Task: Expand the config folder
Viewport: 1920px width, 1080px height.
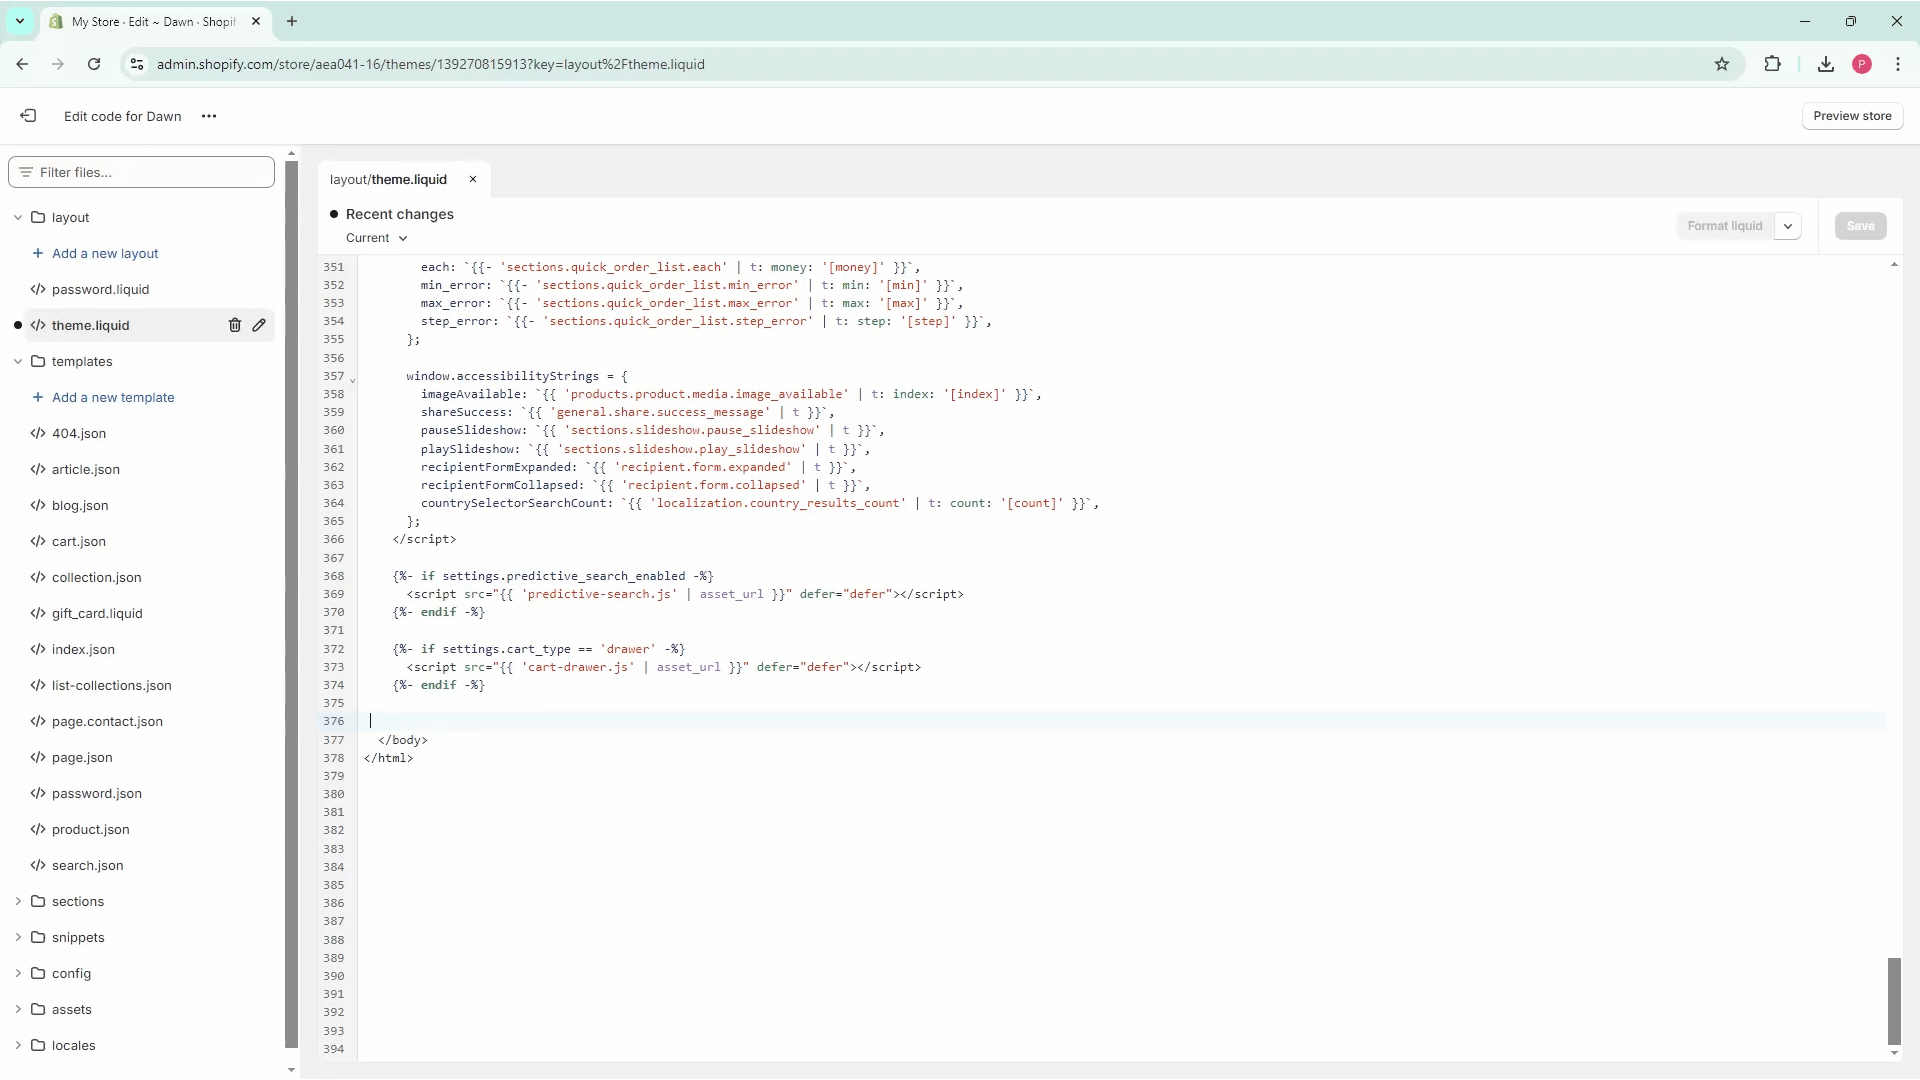Action: pos(18,974)
